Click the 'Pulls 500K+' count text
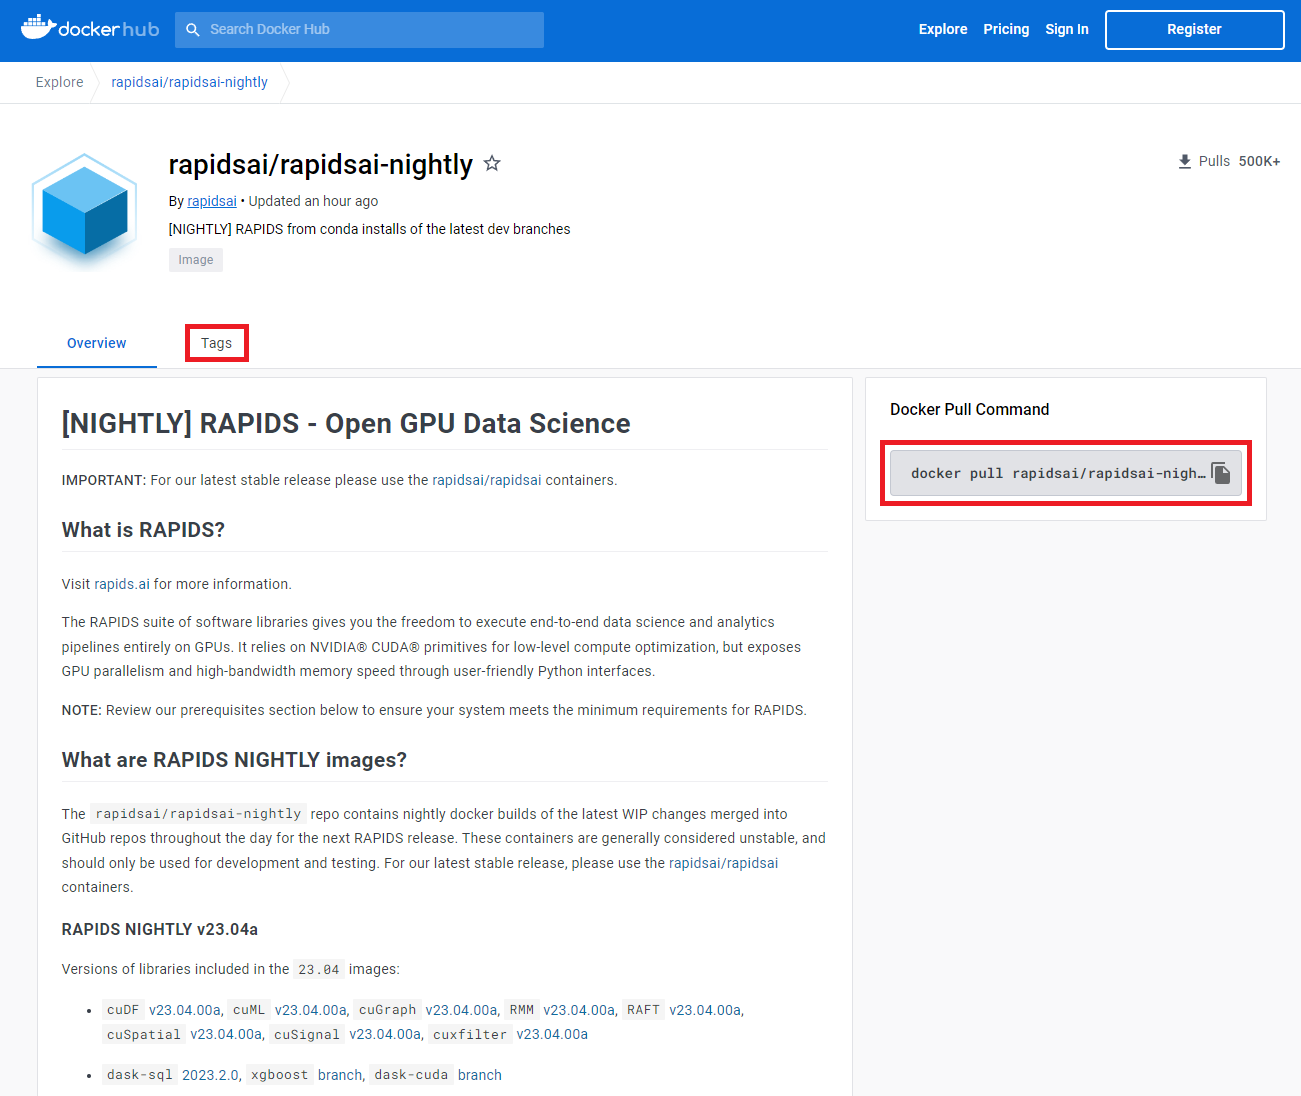 [x=1239, y=161]
